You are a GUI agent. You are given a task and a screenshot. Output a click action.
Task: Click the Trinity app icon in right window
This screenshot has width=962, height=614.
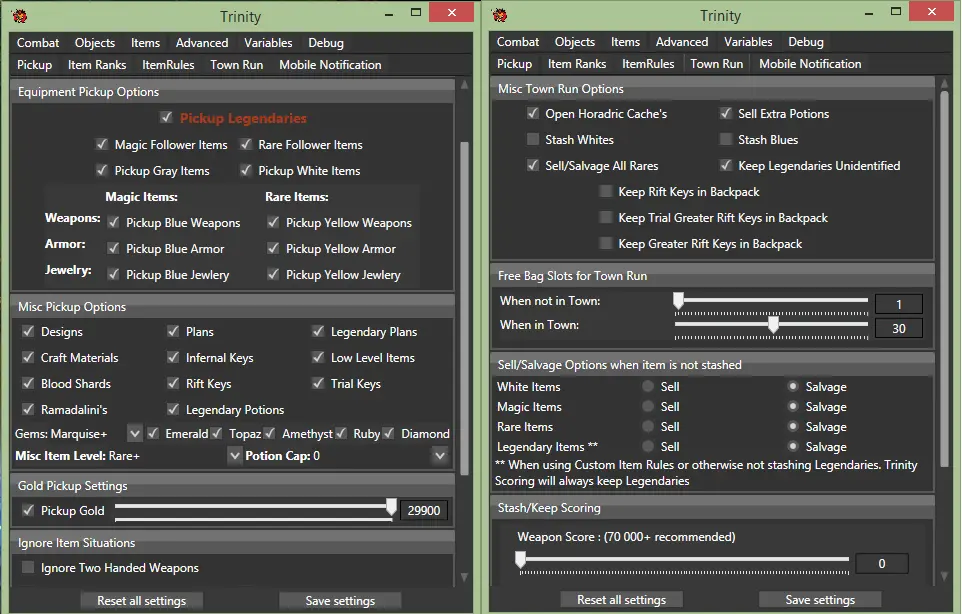tap(500, 15)
